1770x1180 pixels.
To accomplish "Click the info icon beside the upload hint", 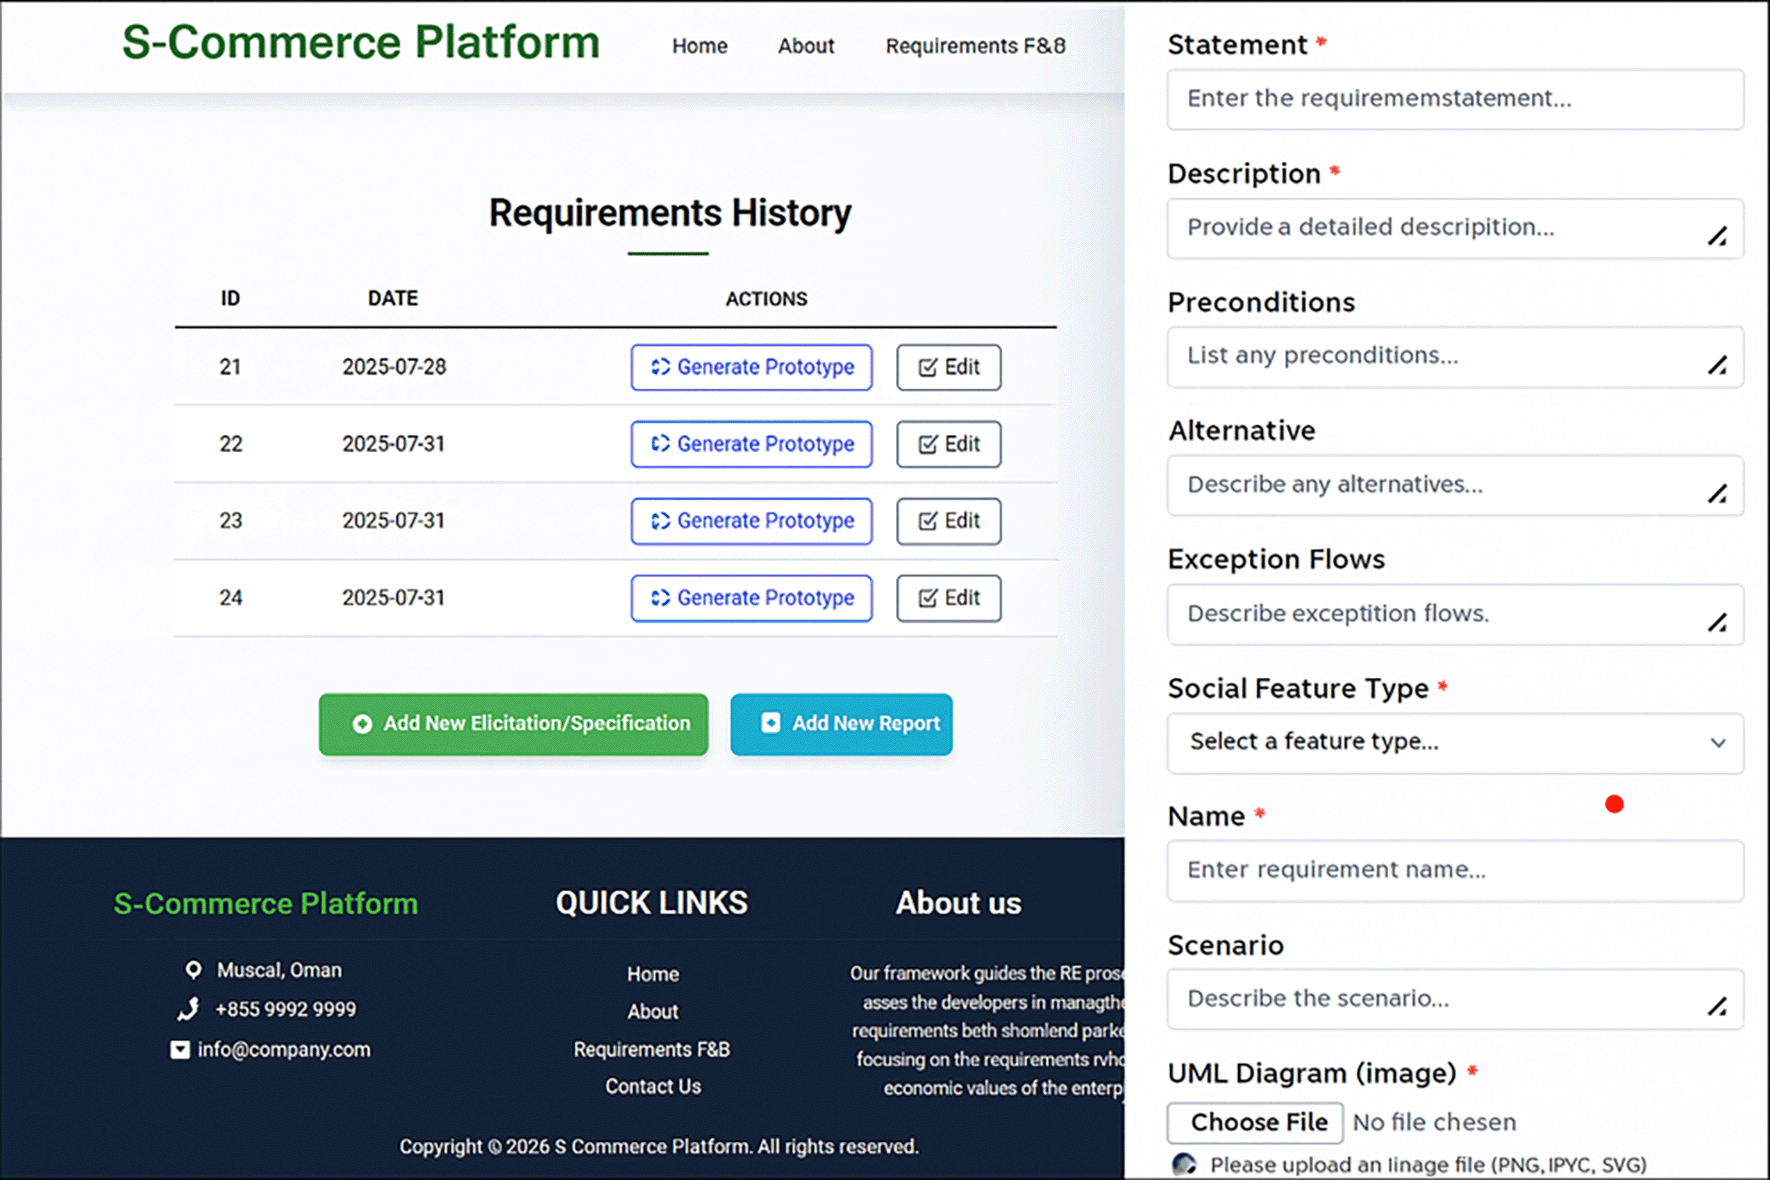I will click(x=1184, y=1165).
